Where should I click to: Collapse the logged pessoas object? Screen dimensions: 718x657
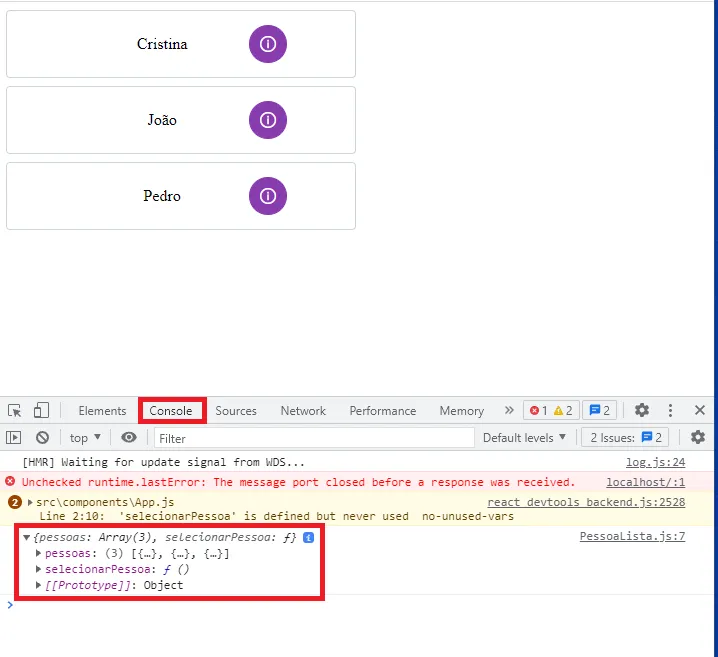pos(27,538)
